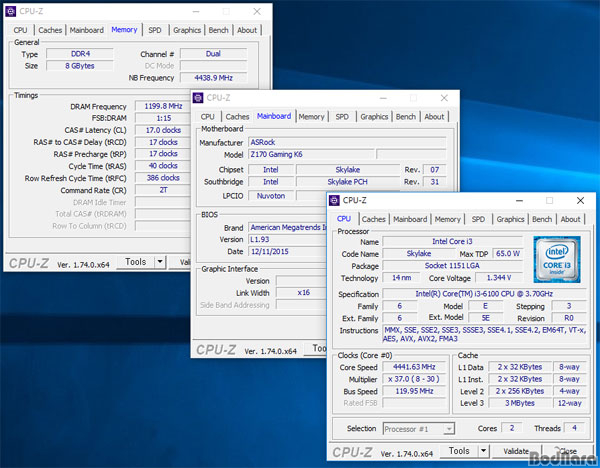This screenshot has width=600, height=468.
Task: Select the CPU tab in front CPU window
Action: 344,219
